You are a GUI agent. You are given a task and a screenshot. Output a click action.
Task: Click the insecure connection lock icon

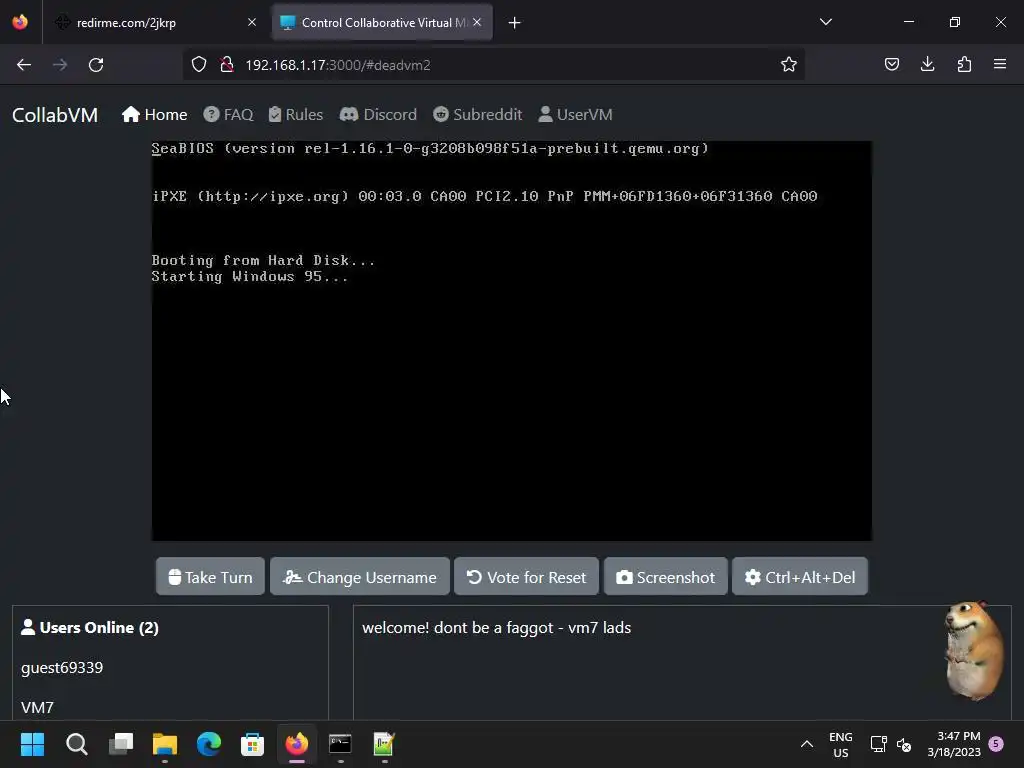[227, 65]
